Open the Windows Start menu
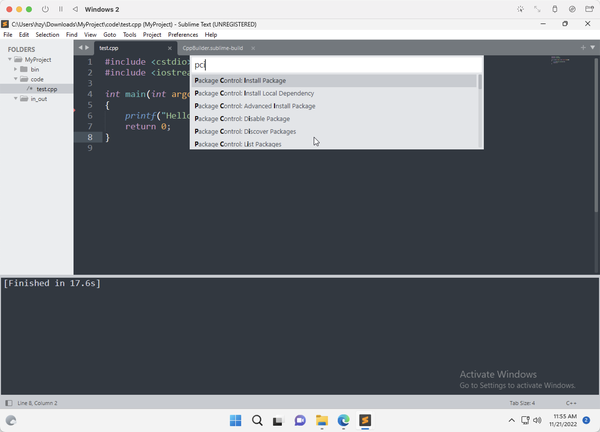This screenshot has height=432, width=600. pos(235,421)
